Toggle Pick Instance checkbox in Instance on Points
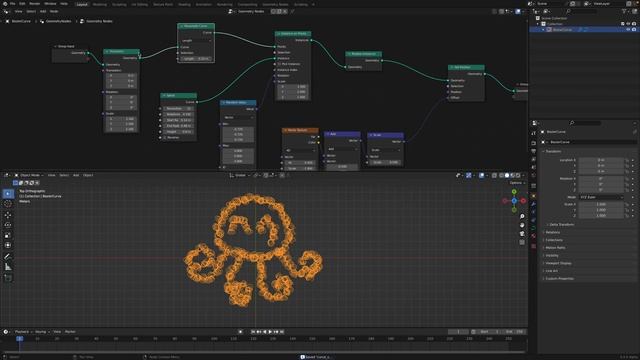Viewport: 640px width, 360px height. 280,64
